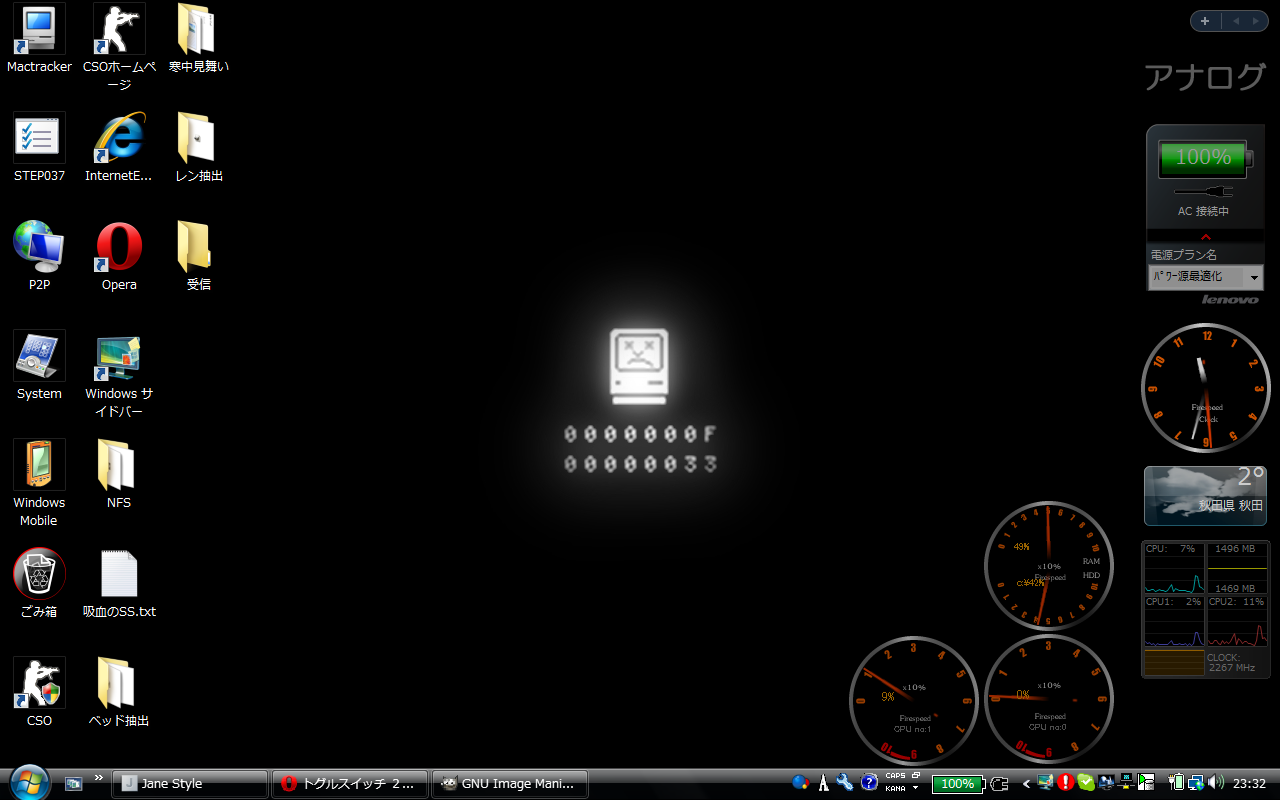The height and width of the screenshot is (800, 1280).
Task: Open the Windows Start menu orb
Action: pos(29,782)
